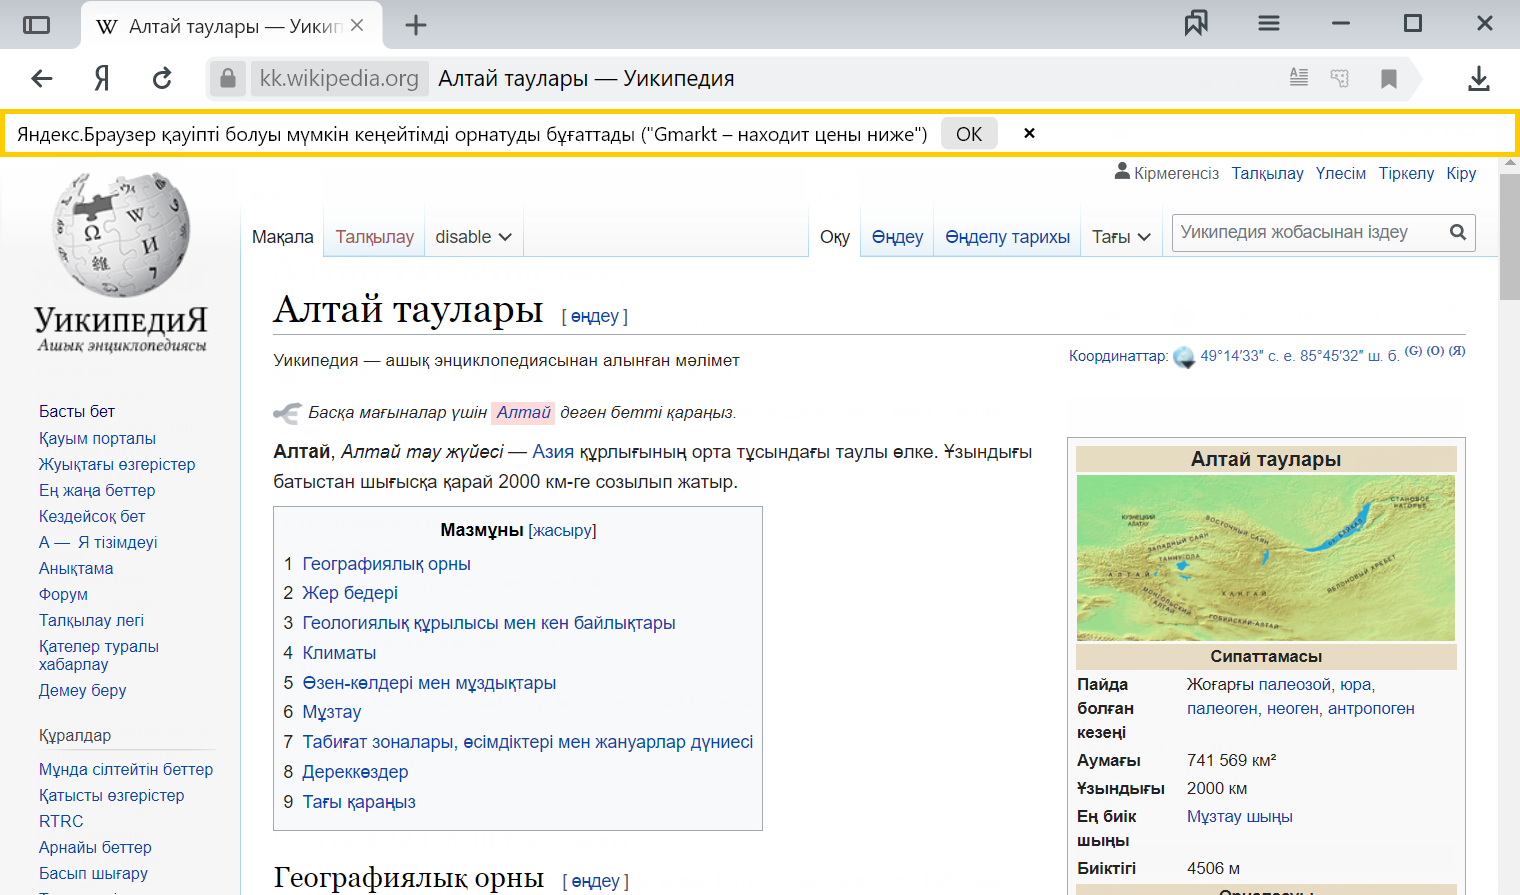Click the kk.wikipedia.org address field
1520x895 pixels.
tap(339, 78)
